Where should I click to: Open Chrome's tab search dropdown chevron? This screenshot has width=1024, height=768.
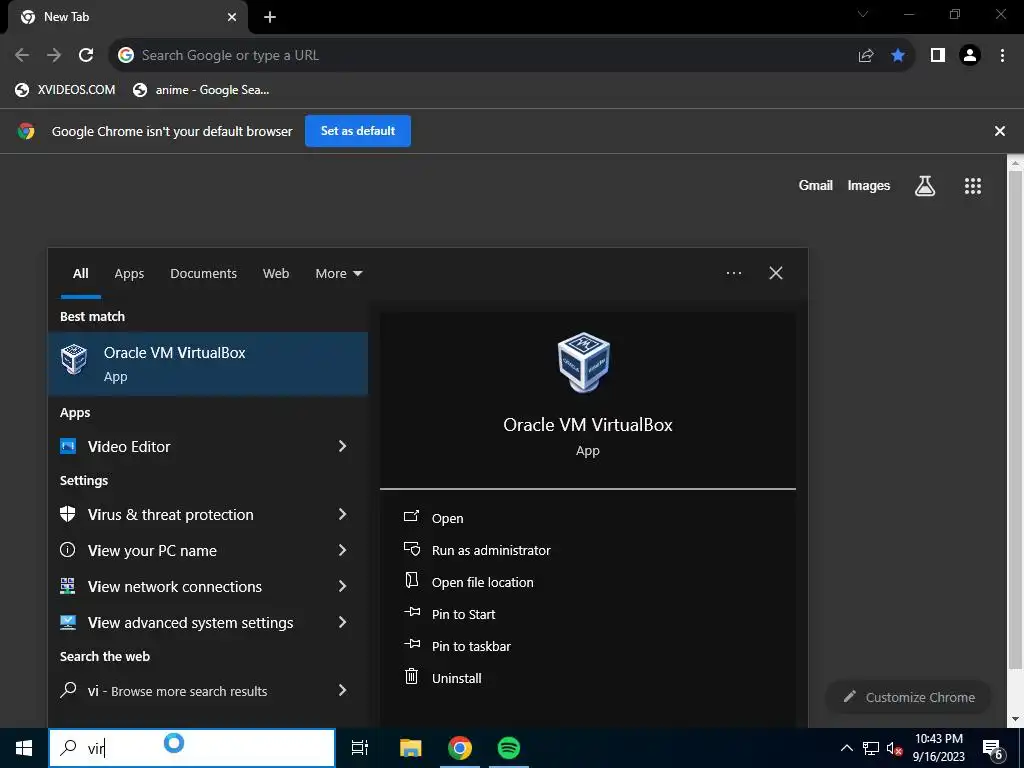coord(863,14)
